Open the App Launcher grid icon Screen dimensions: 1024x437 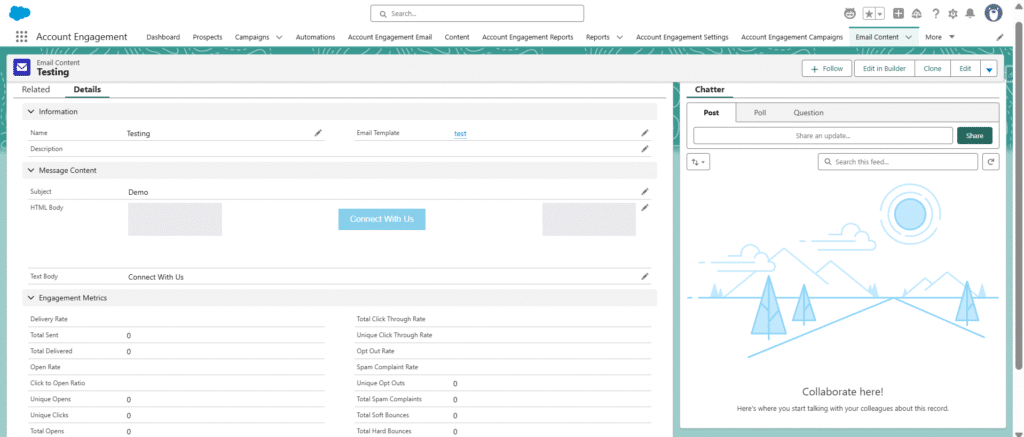[x=22, y=37]
